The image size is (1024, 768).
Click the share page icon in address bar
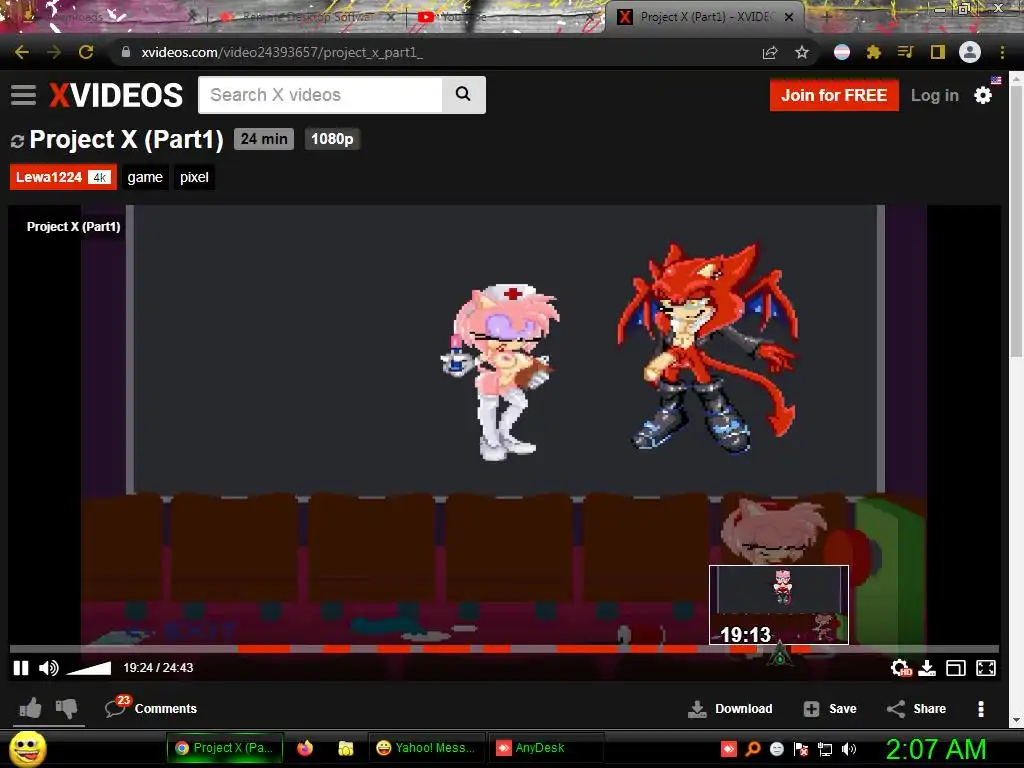click(x=770, y=53)
